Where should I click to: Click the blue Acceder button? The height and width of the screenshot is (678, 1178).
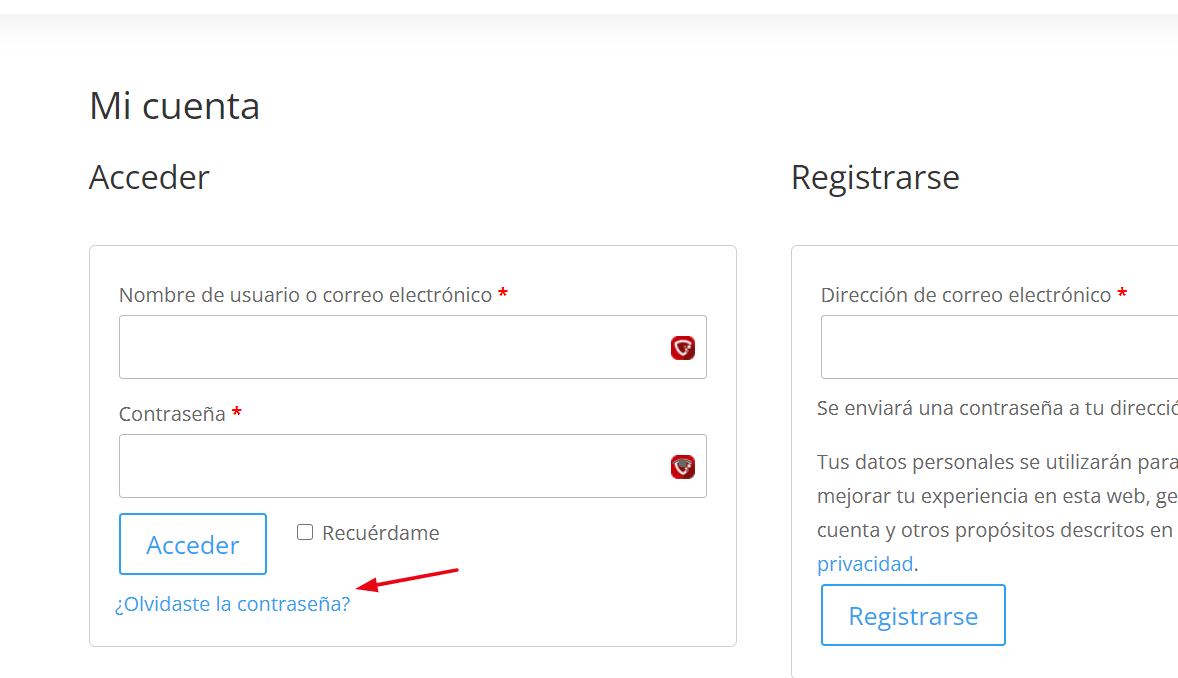click(x=192, y=544)
